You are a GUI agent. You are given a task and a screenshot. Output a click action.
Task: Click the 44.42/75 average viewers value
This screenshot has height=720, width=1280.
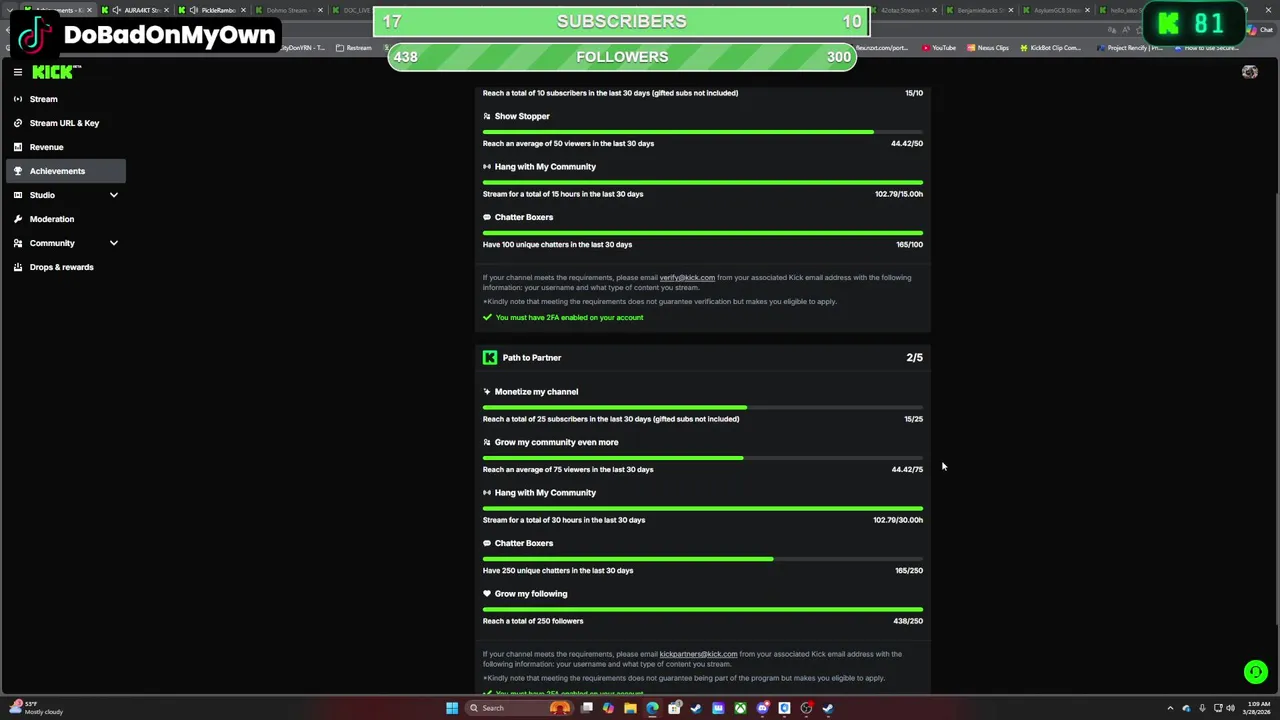[907, 469]
